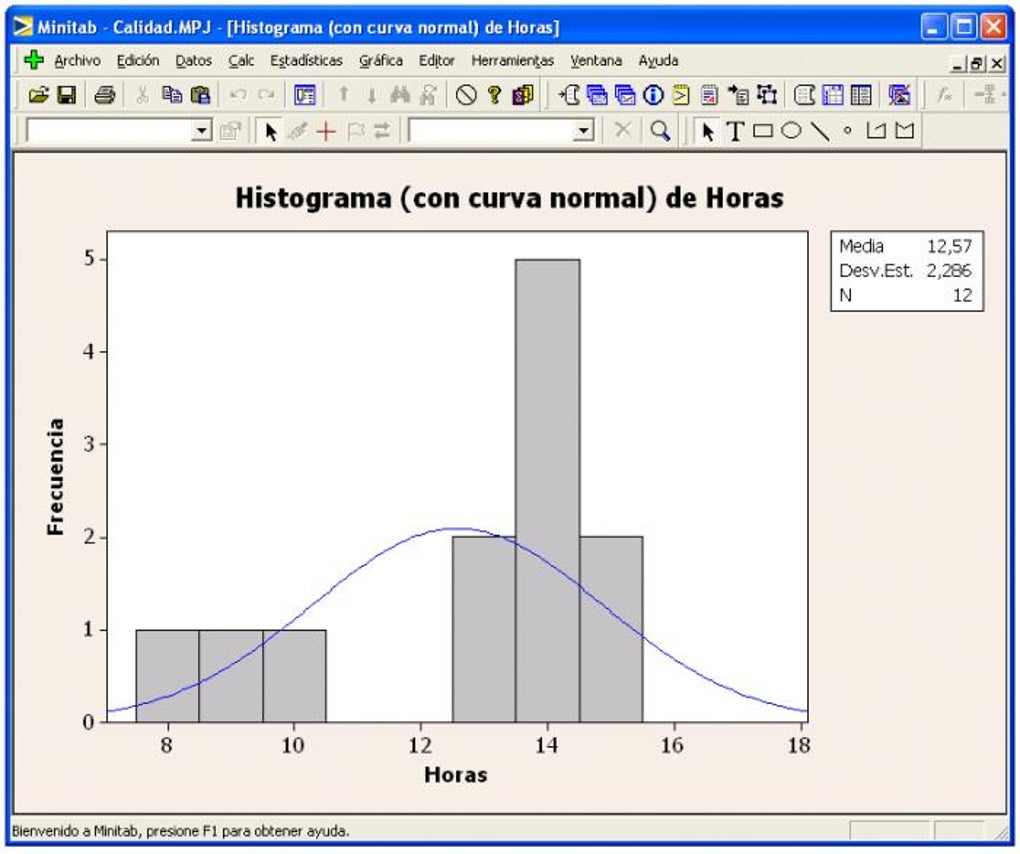The image size is (1020, 854).
Task: Select the Text tool (T)
Action: [x=735, y=131]
